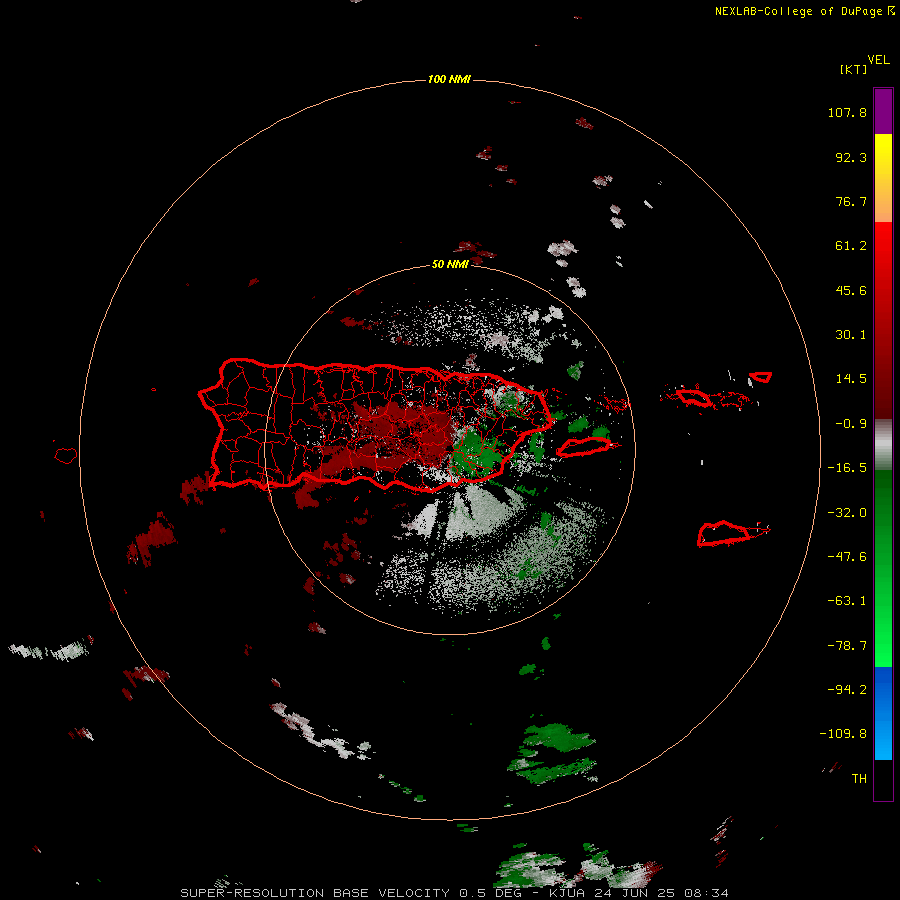The height and width of the screenshot is (900, 900).
Task: Click the -16.5 velocity scale value
Action: [847, 468]
